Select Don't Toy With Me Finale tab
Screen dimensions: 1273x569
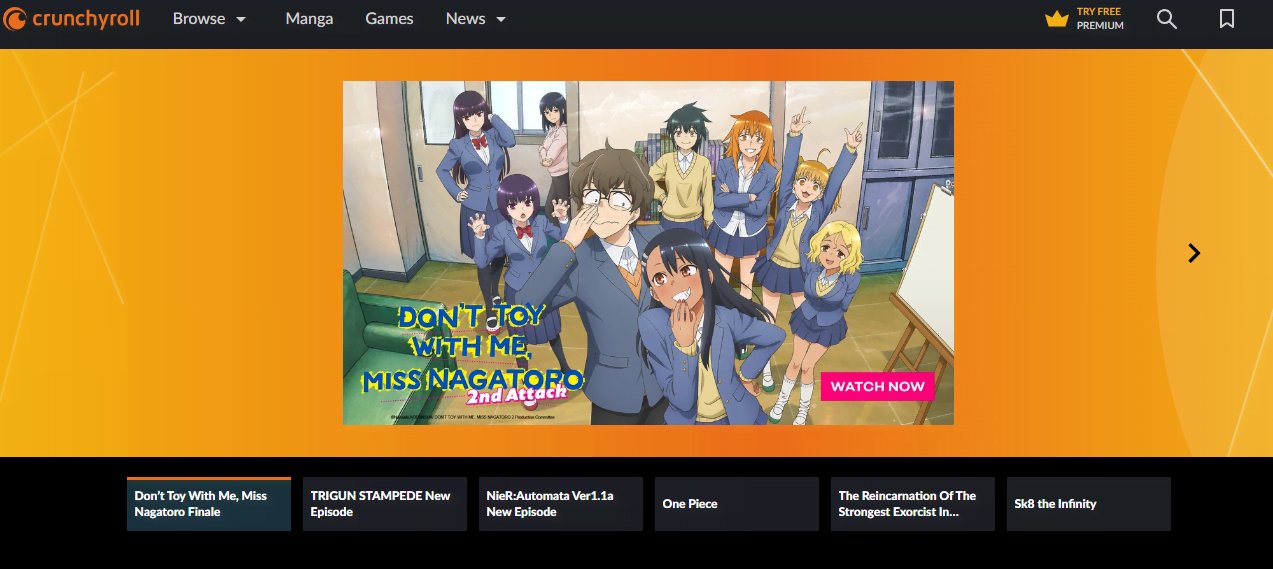pos(209,504)
